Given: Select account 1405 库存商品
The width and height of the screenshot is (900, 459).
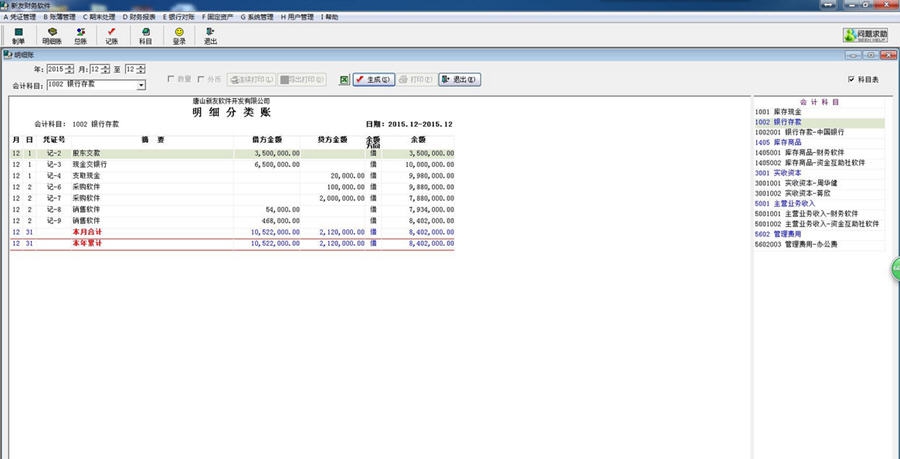Looking at the screenshot, I should pyautogui.click(x=819, y=142).
